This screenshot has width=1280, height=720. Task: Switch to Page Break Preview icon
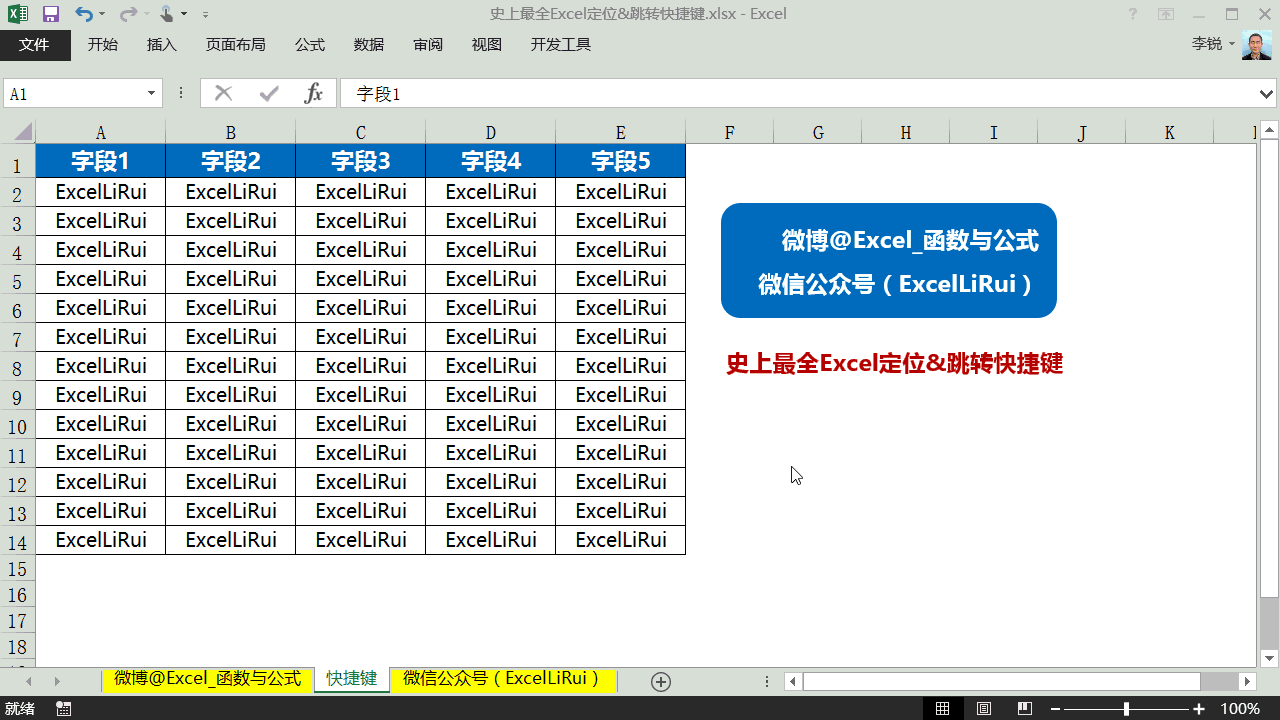click(x=1025, y=708)
